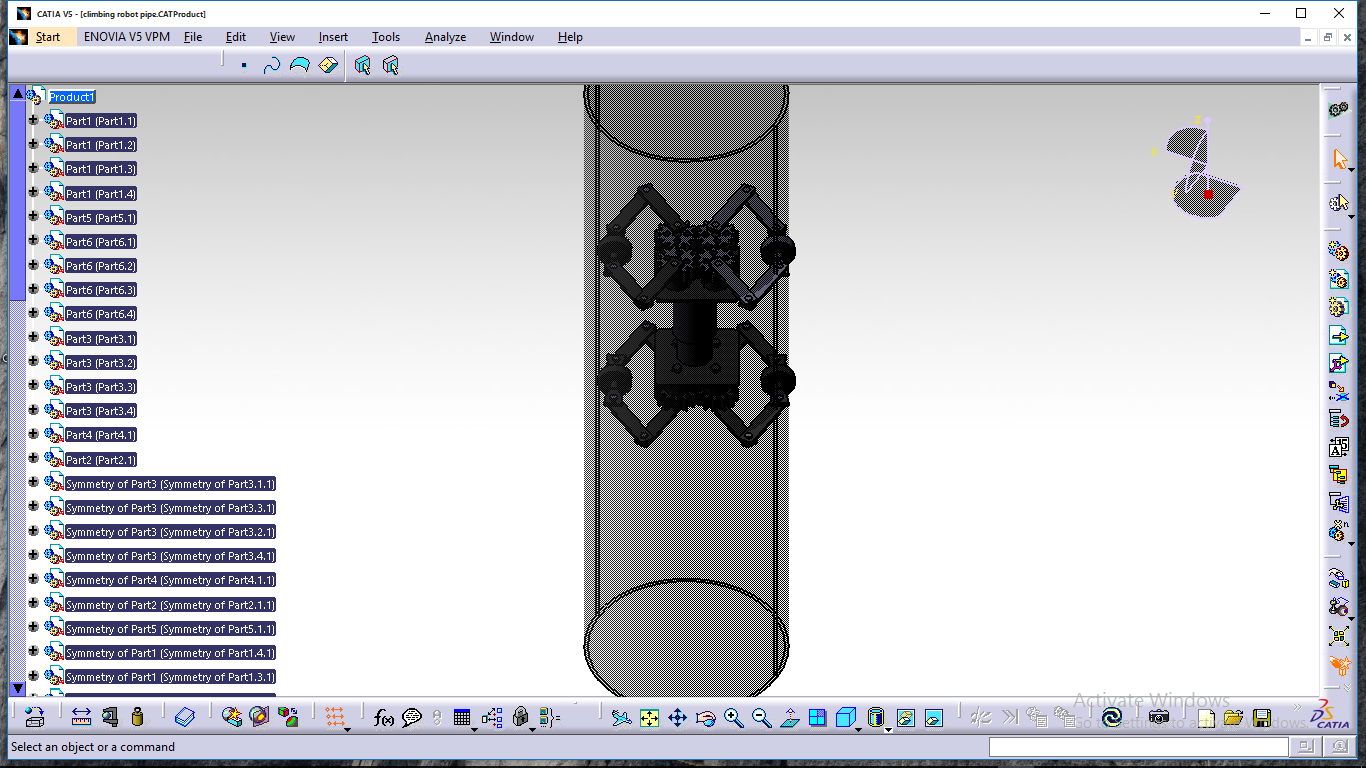The image size is (1366, 768).
Task: Expand the Part5 (Part5.1) node
Action: 33,217
